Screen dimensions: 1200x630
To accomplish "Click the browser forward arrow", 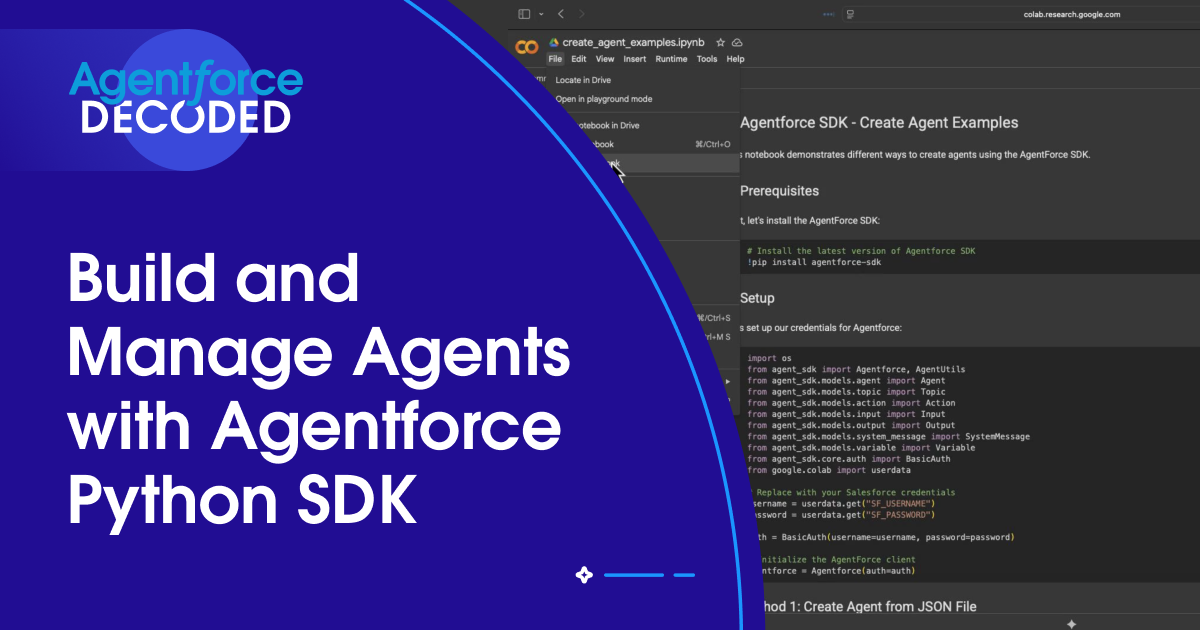I will pos(582,14).
